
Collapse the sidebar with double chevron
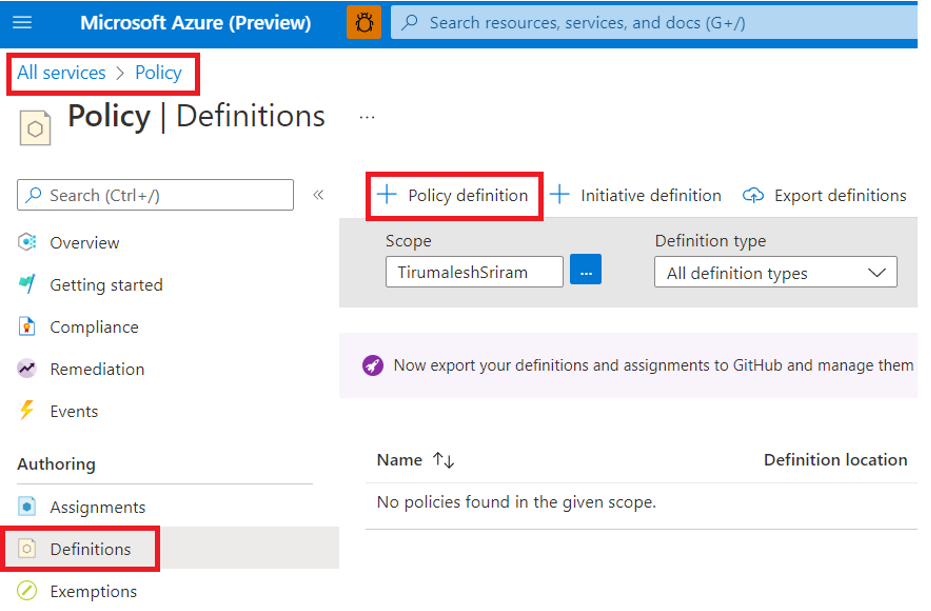point(319,195)
